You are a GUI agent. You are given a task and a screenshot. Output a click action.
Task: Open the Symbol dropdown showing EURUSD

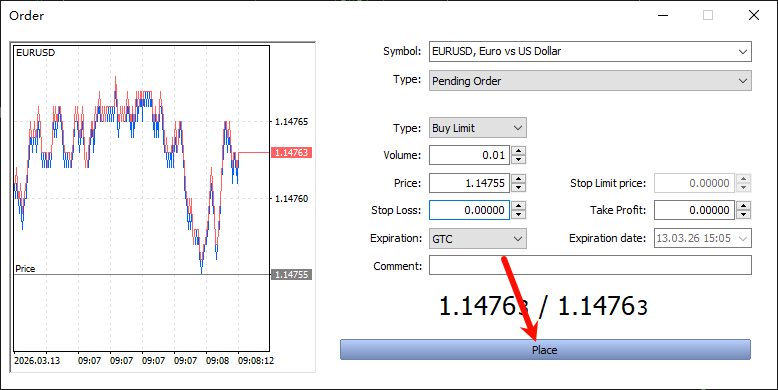590,51
